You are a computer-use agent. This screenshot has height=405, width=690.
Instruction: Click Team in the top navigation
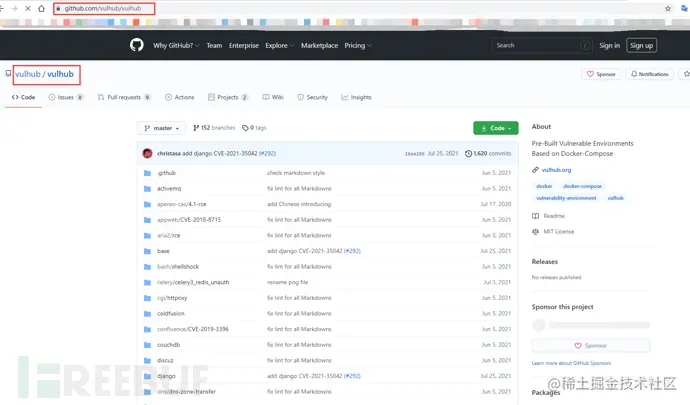[214, 45]
